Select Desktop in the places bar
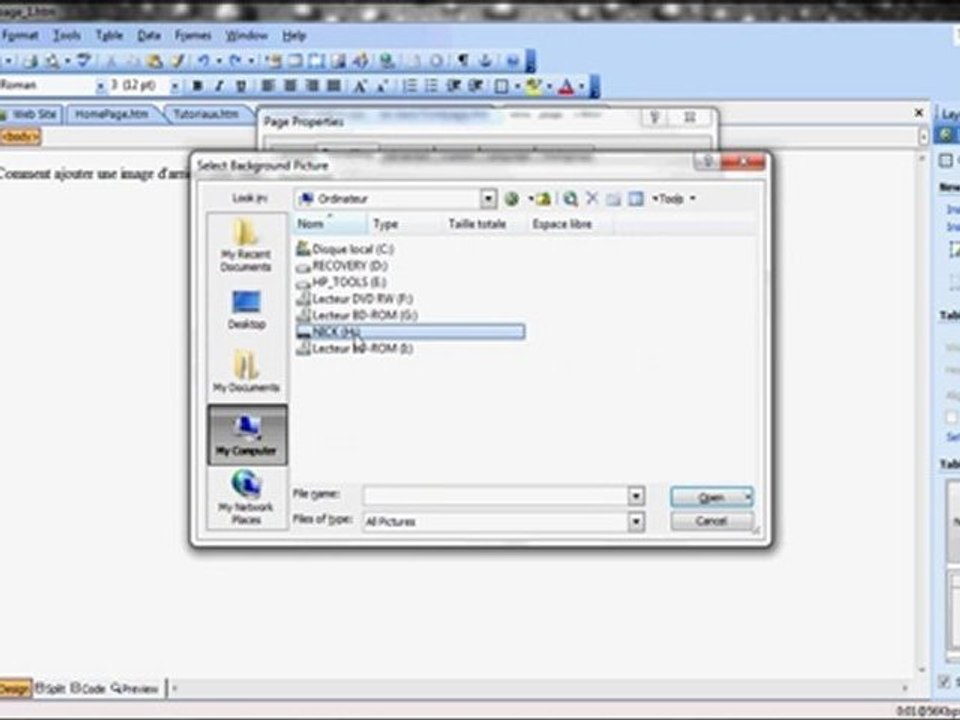960x720 pixels. [246, 310]
